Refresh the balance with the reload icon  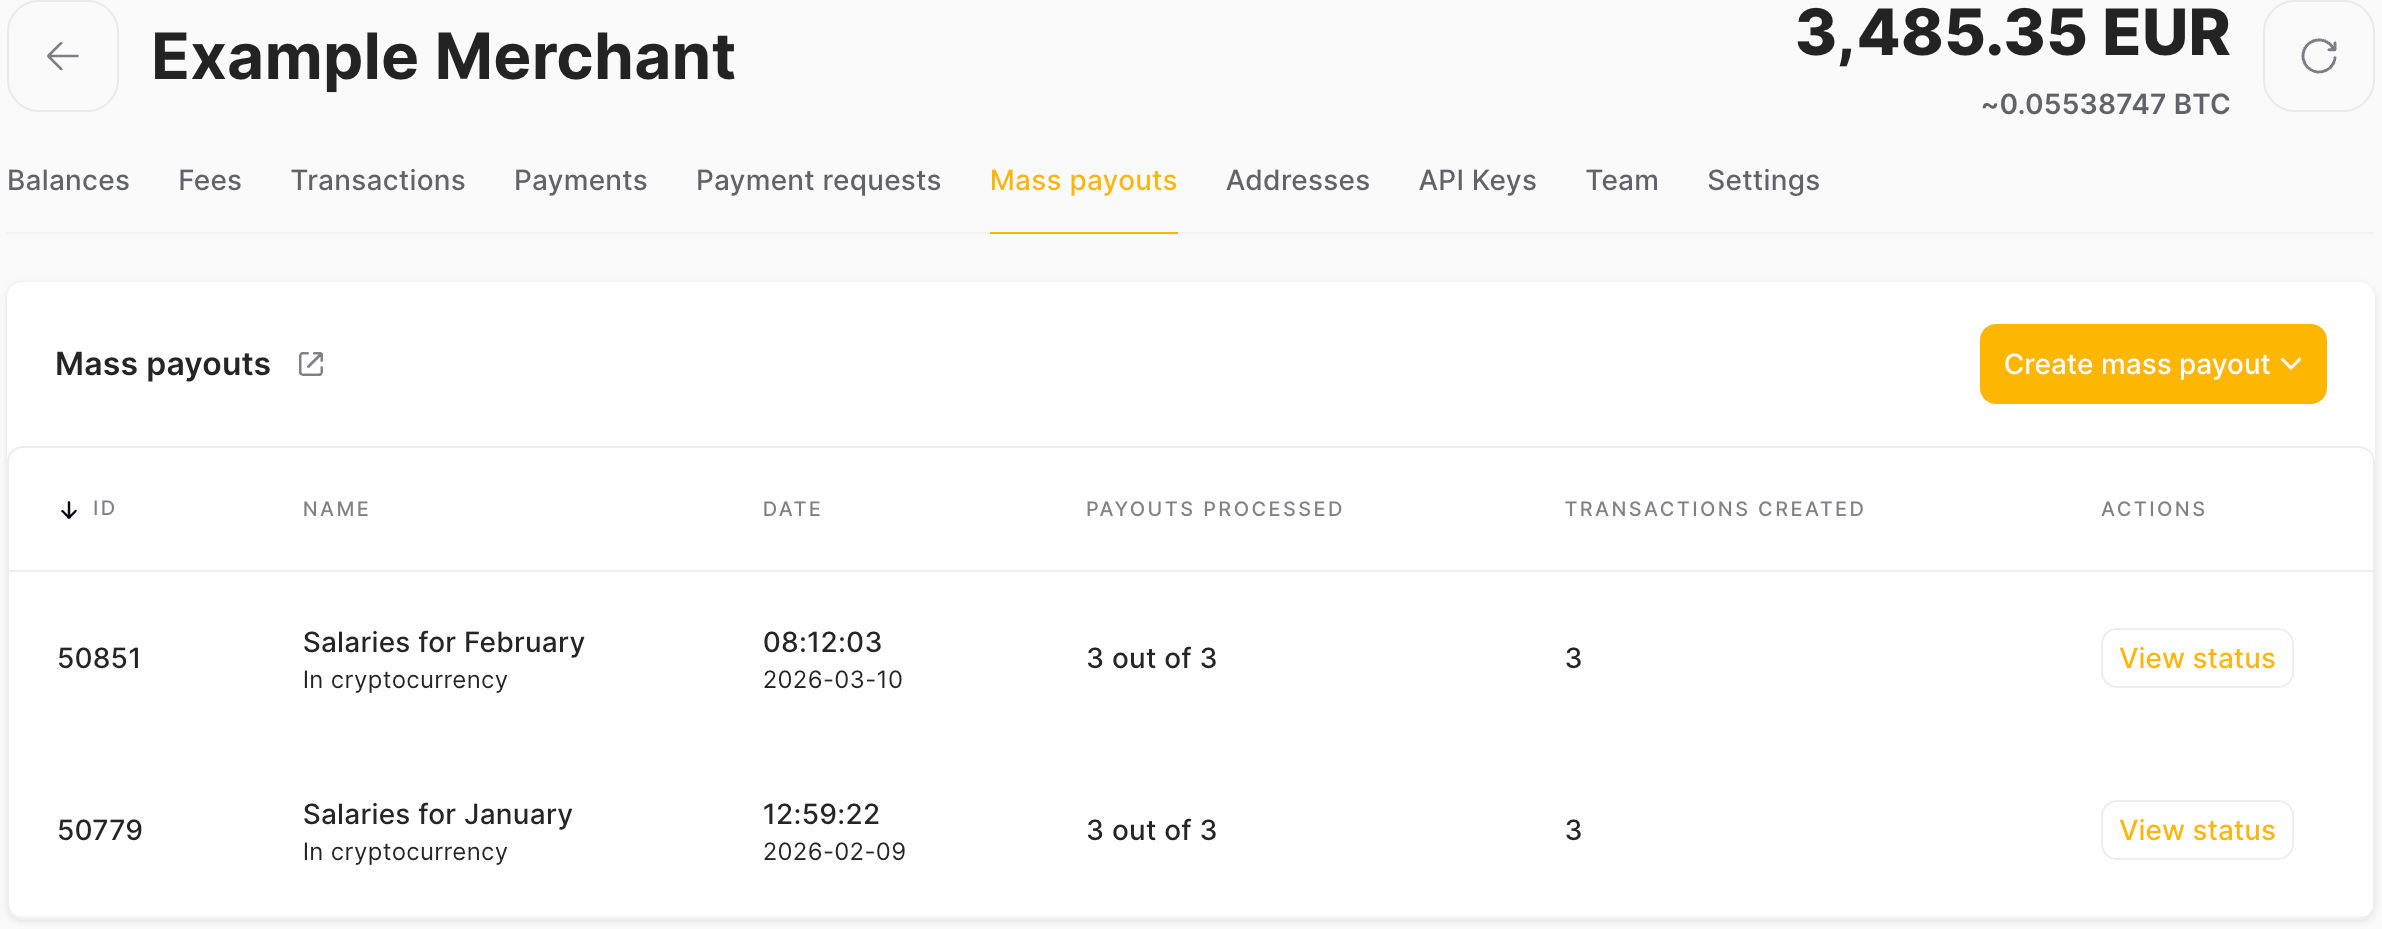[2318, 56]
